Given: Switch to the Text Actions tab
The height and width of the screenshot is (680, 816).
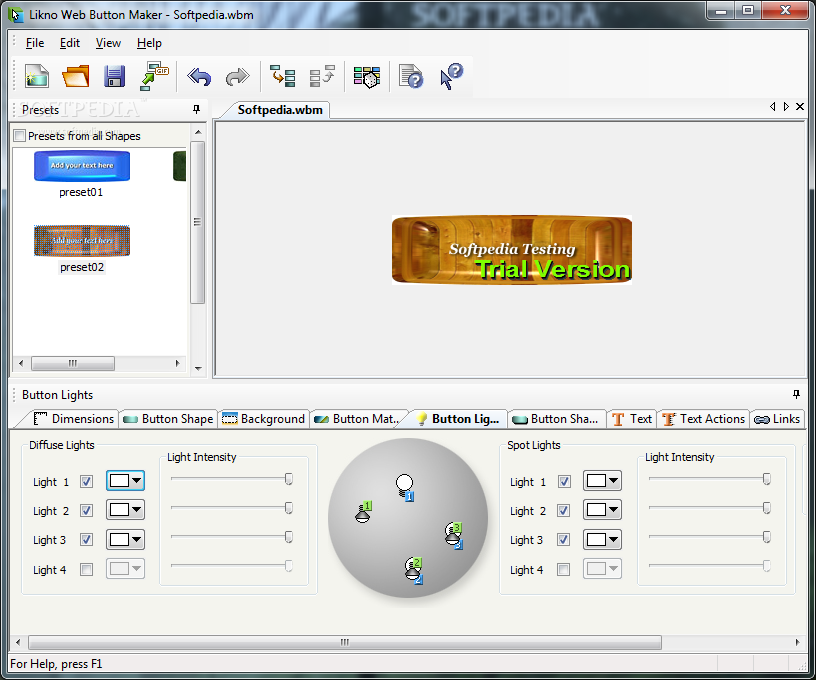Looking at the screenshot, I should click(704, 419).
